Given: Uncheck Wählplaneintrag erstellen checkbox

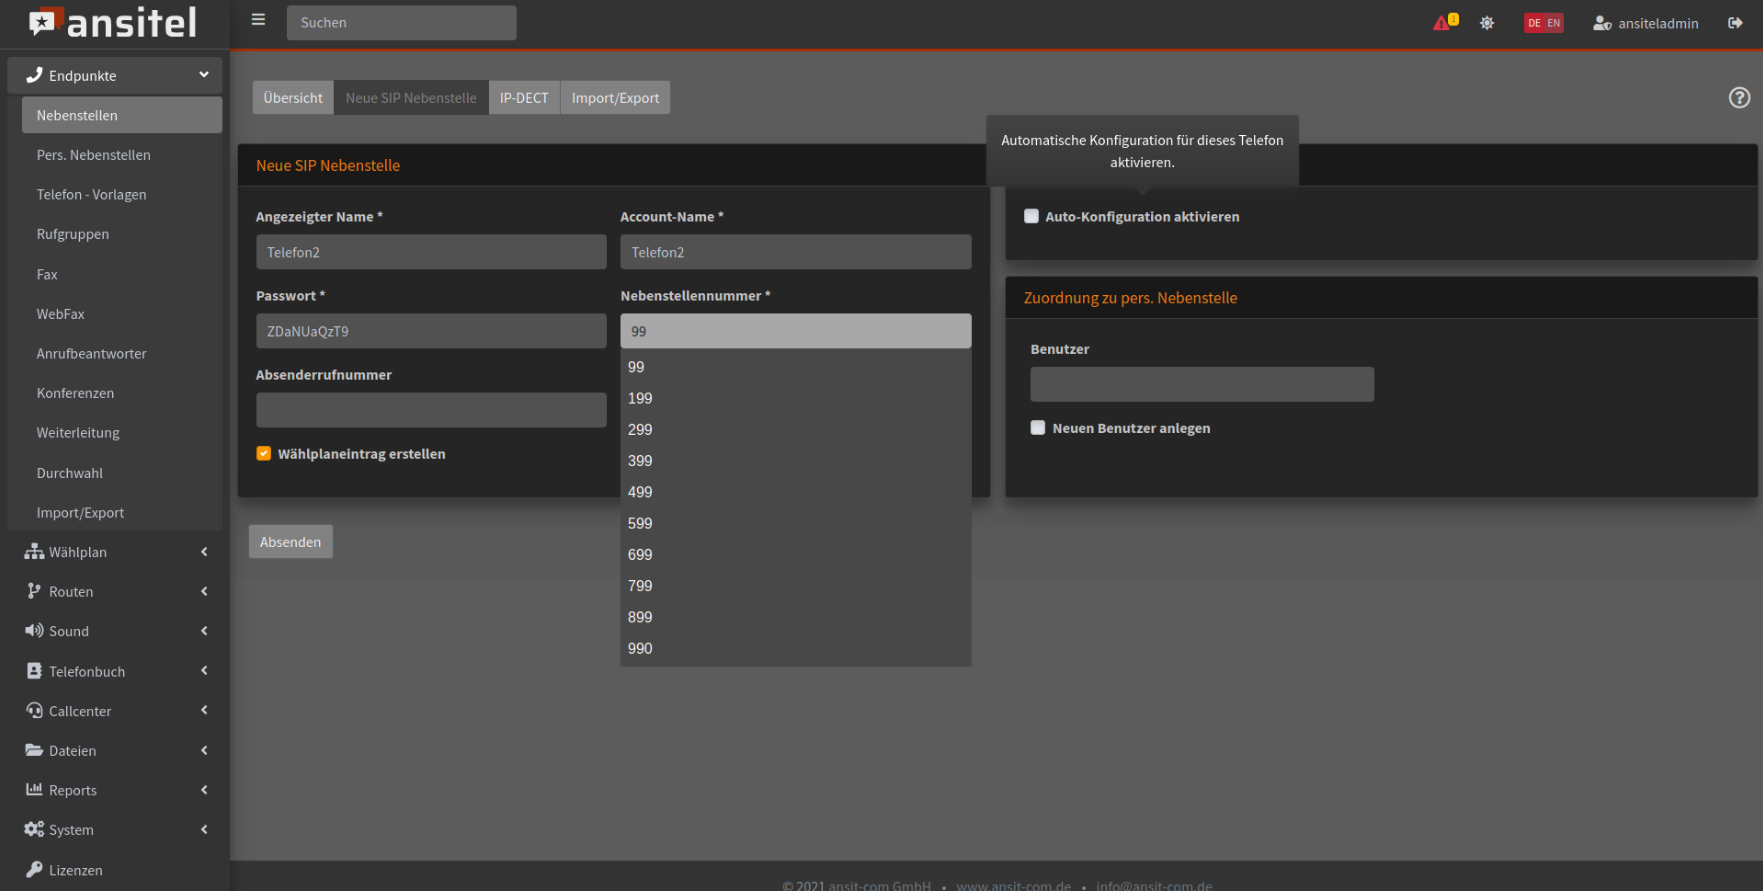Looking at the screenshot, I should [264, 454].
